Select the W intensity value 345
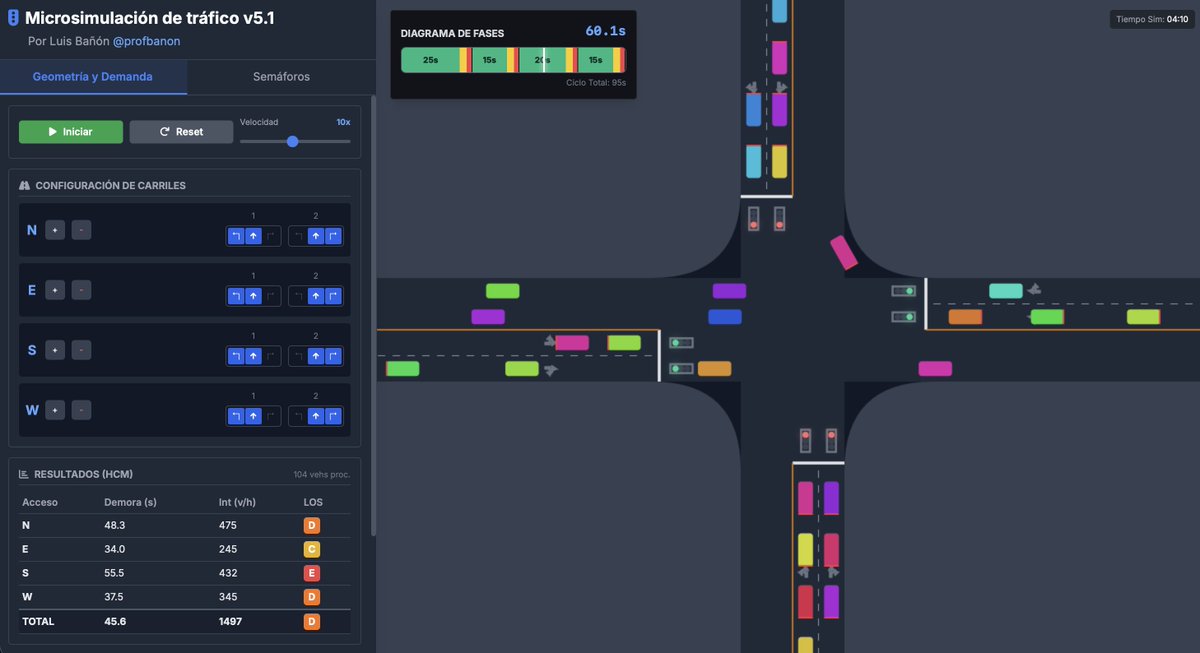This screenshot has height=653, width=1200. click(229, 597)
